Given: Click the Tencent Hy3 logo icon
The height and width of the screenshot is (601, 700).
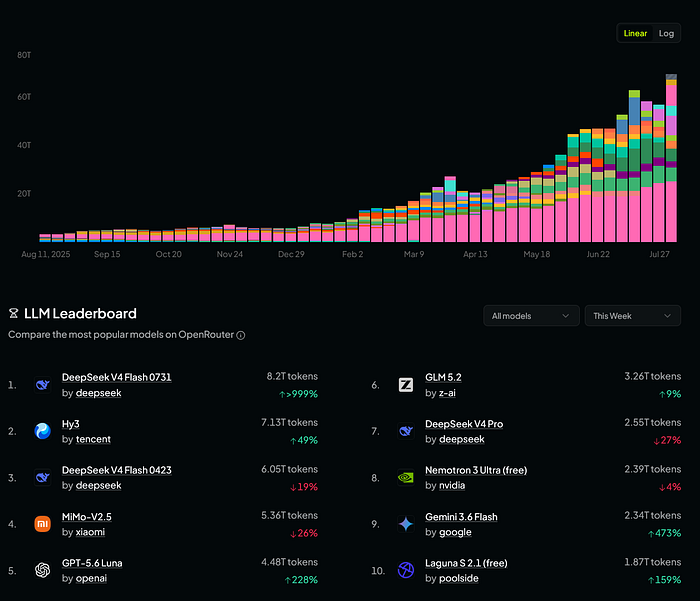Looking at the screenshot, I should [x=42, y=431].
